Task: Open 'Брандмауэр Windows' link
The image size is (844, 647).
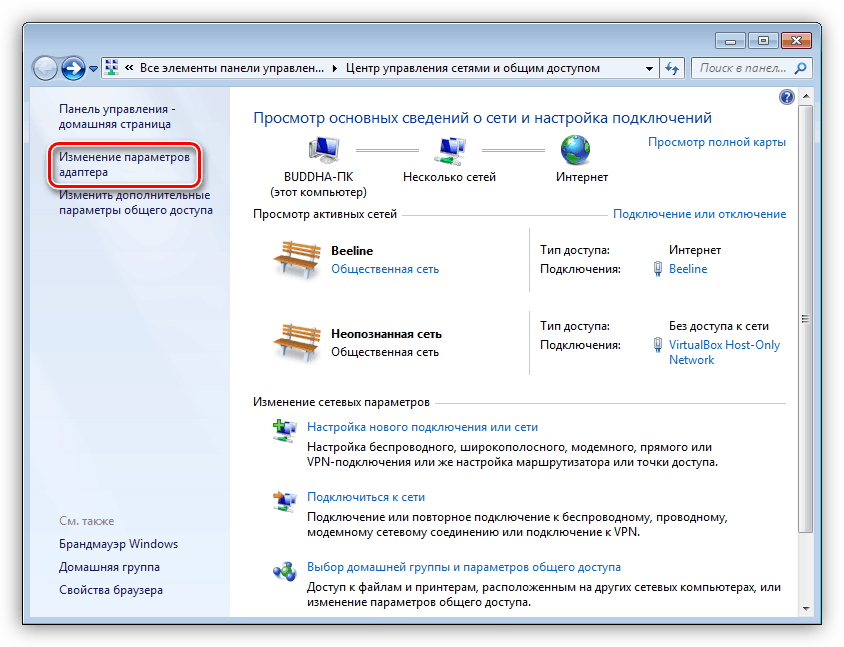Action: click(118, 544)
